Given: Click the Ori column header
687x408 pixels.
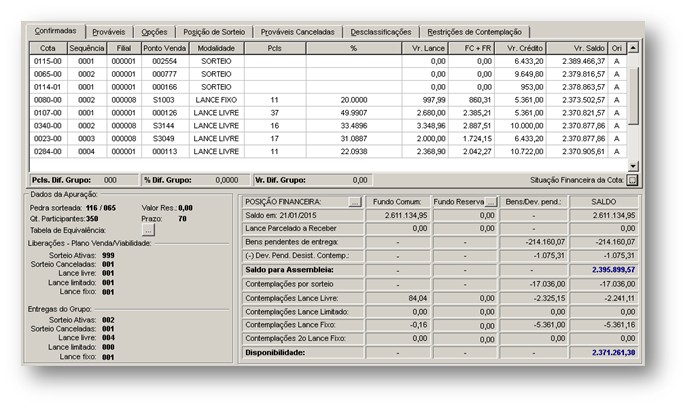Looking at the screenshot, I should (617, 48).
